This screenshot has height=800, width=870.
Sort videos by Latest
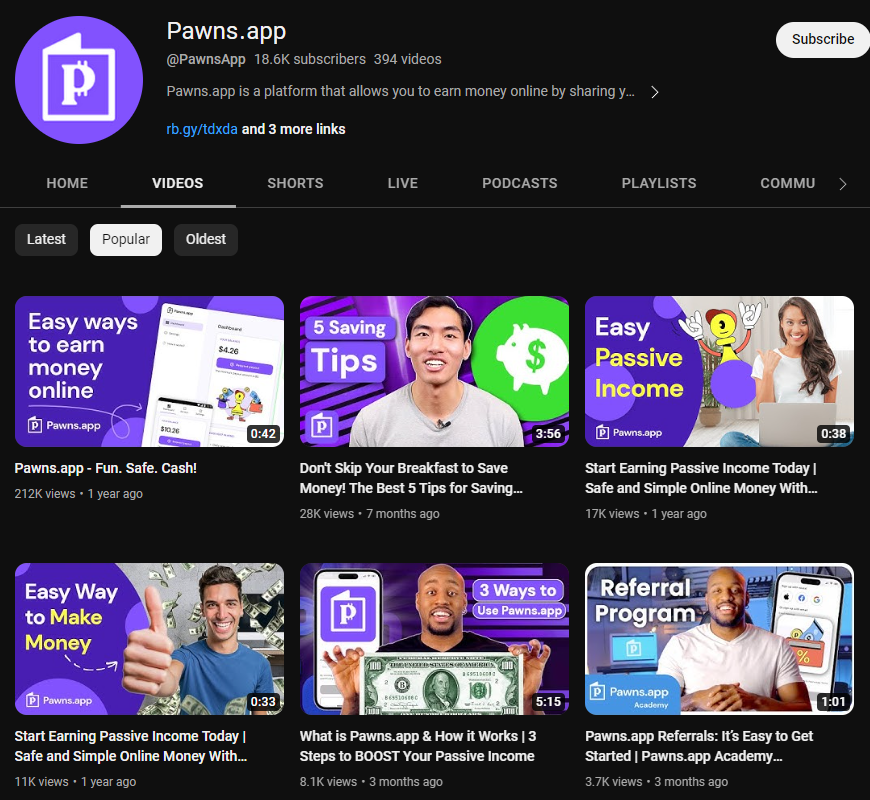[47, 240]
